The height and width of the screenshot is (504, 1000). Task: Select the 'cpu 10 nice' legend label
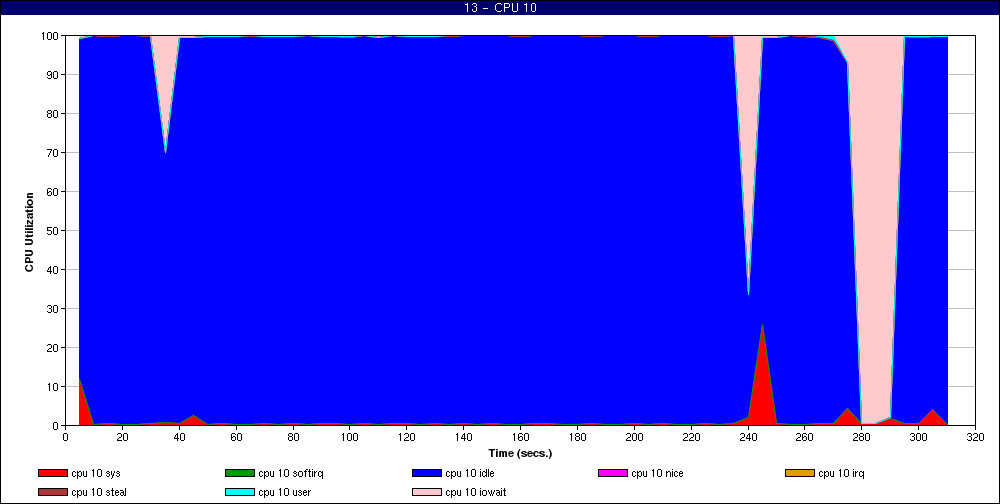coord(657,473)
